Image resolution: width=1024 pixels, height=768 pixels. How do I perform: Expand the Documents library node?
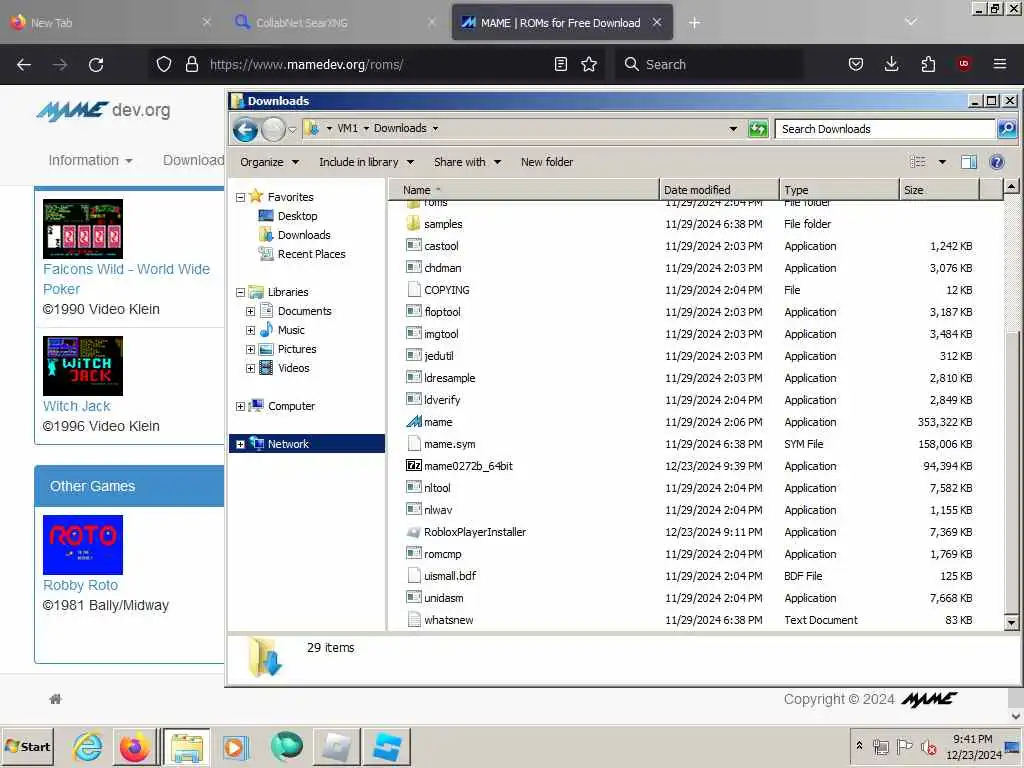tap(250, 312)
